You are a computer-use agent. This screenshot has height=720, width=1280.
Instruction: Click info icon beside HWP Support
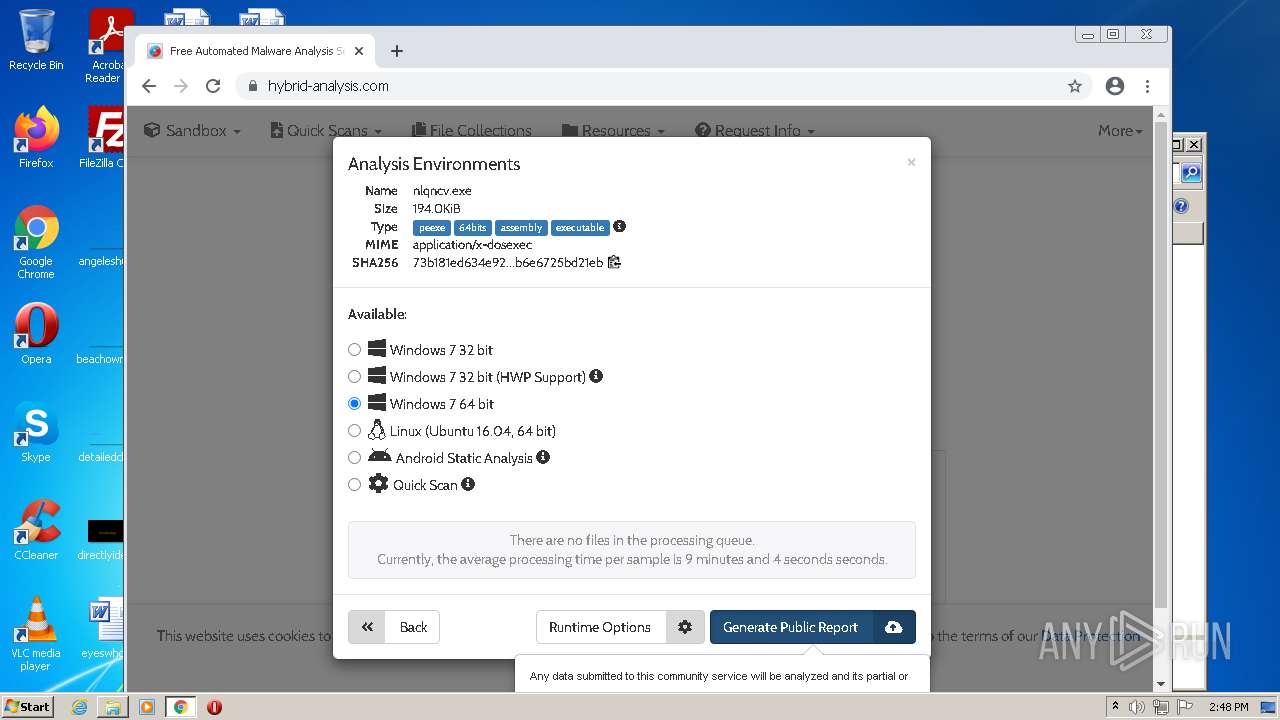point(596,376)
